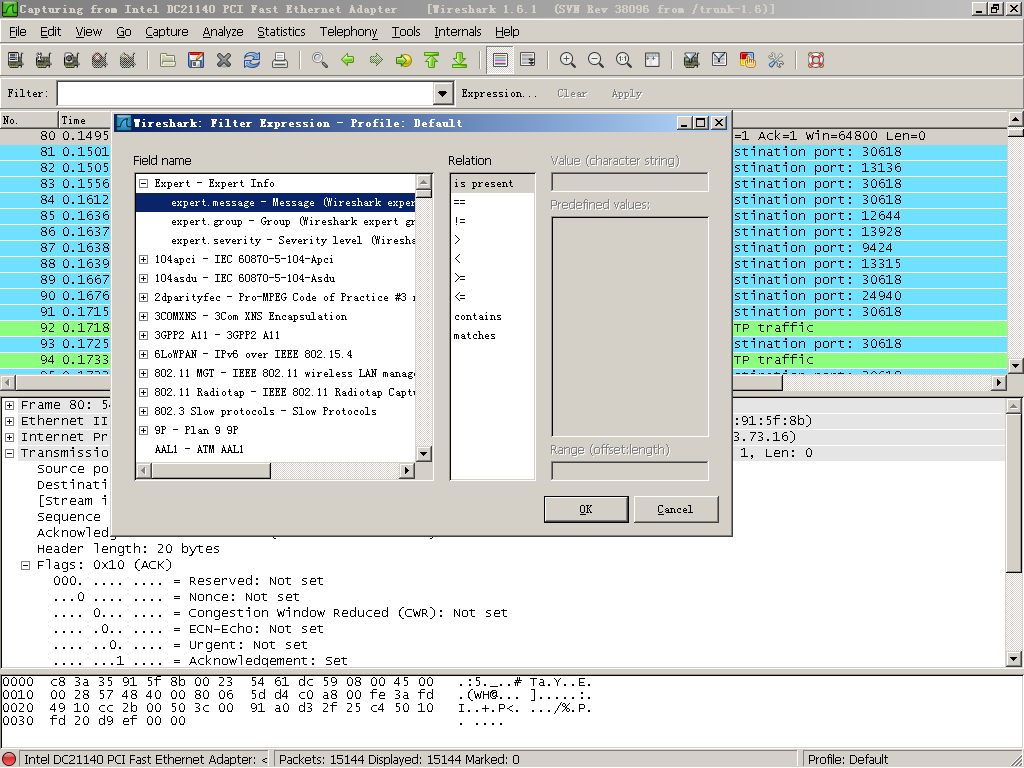Toggle packet list colorization
Screen dimensions: 1024x768
(500, 60)
